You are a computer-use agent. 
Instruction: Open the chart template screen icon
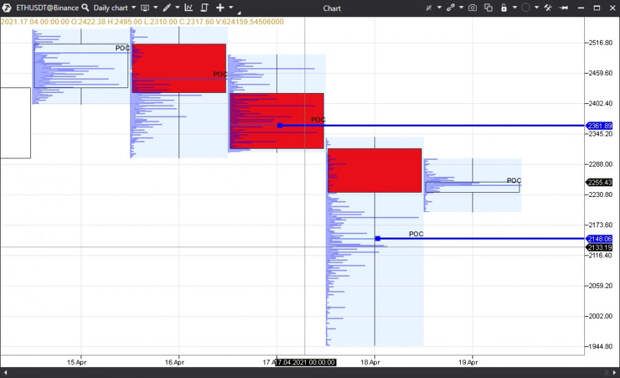(145, 8)
